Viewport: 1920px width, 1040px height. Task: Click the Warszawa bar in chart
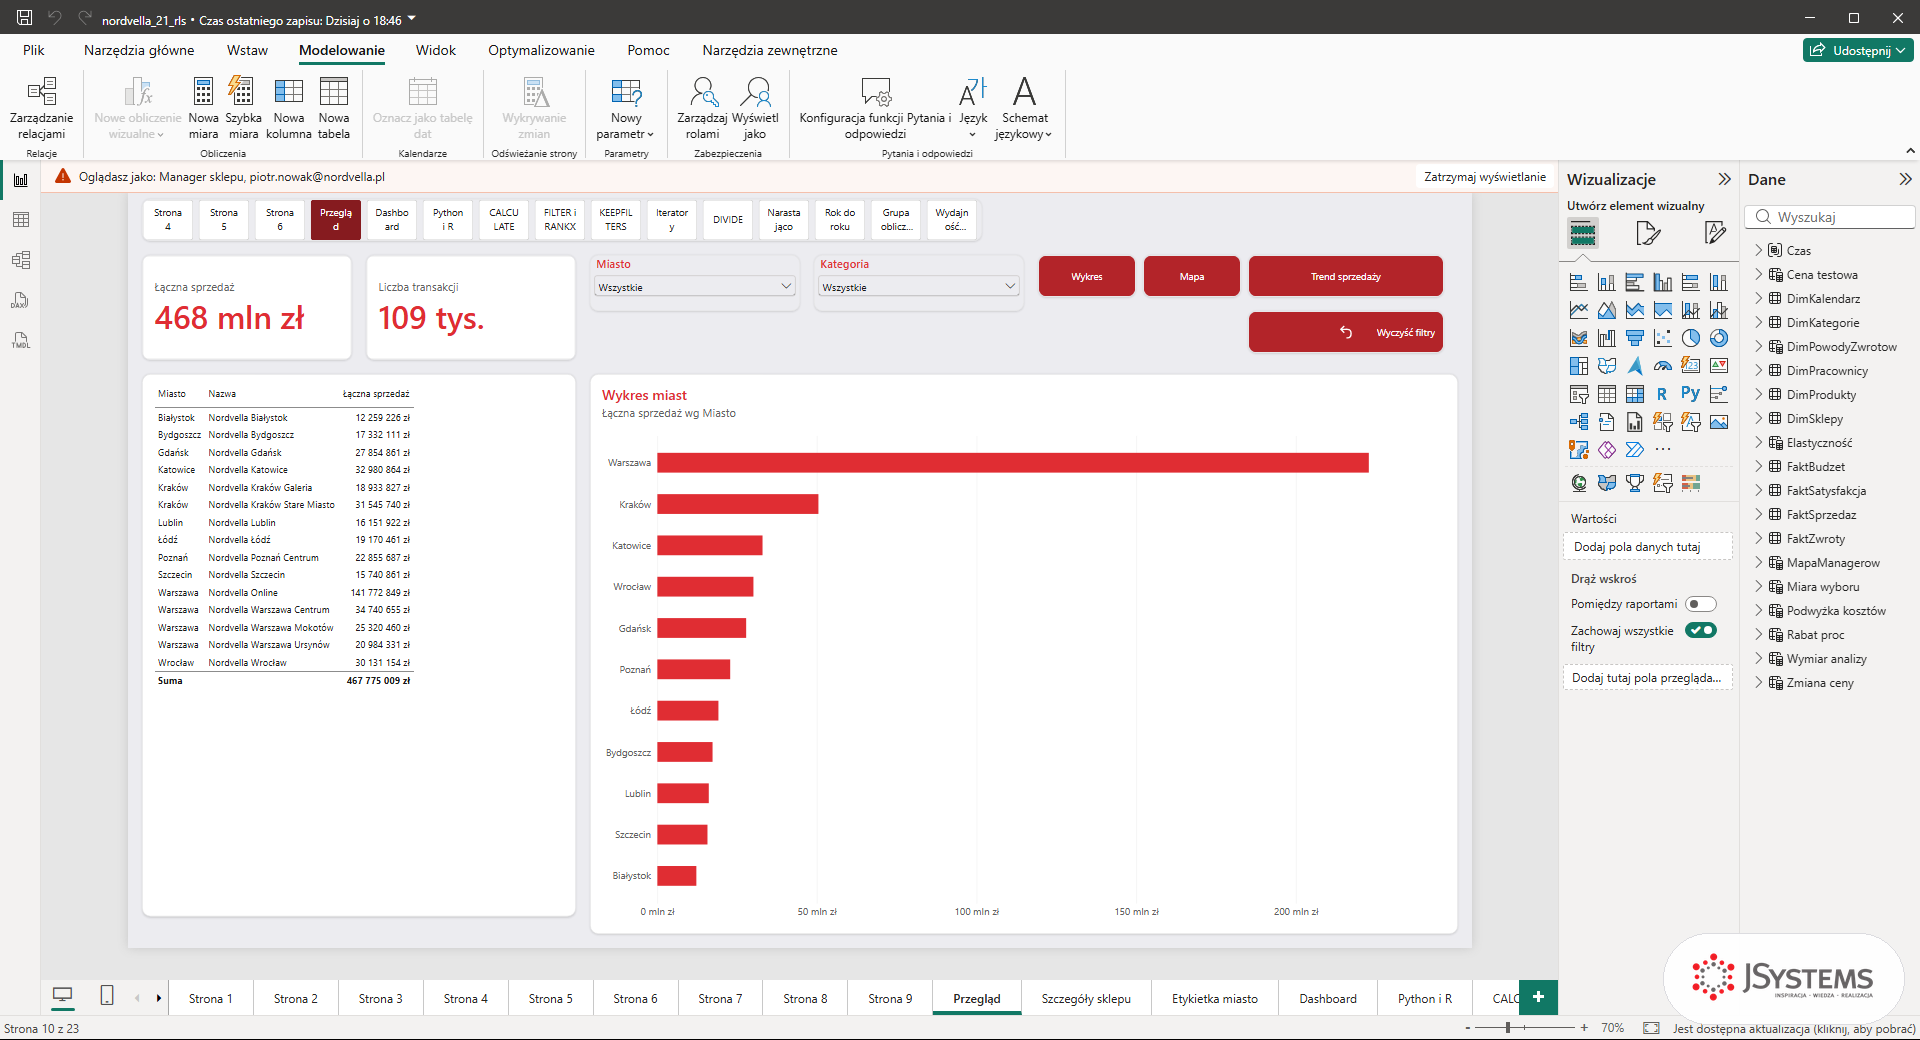pos(1013,463)
